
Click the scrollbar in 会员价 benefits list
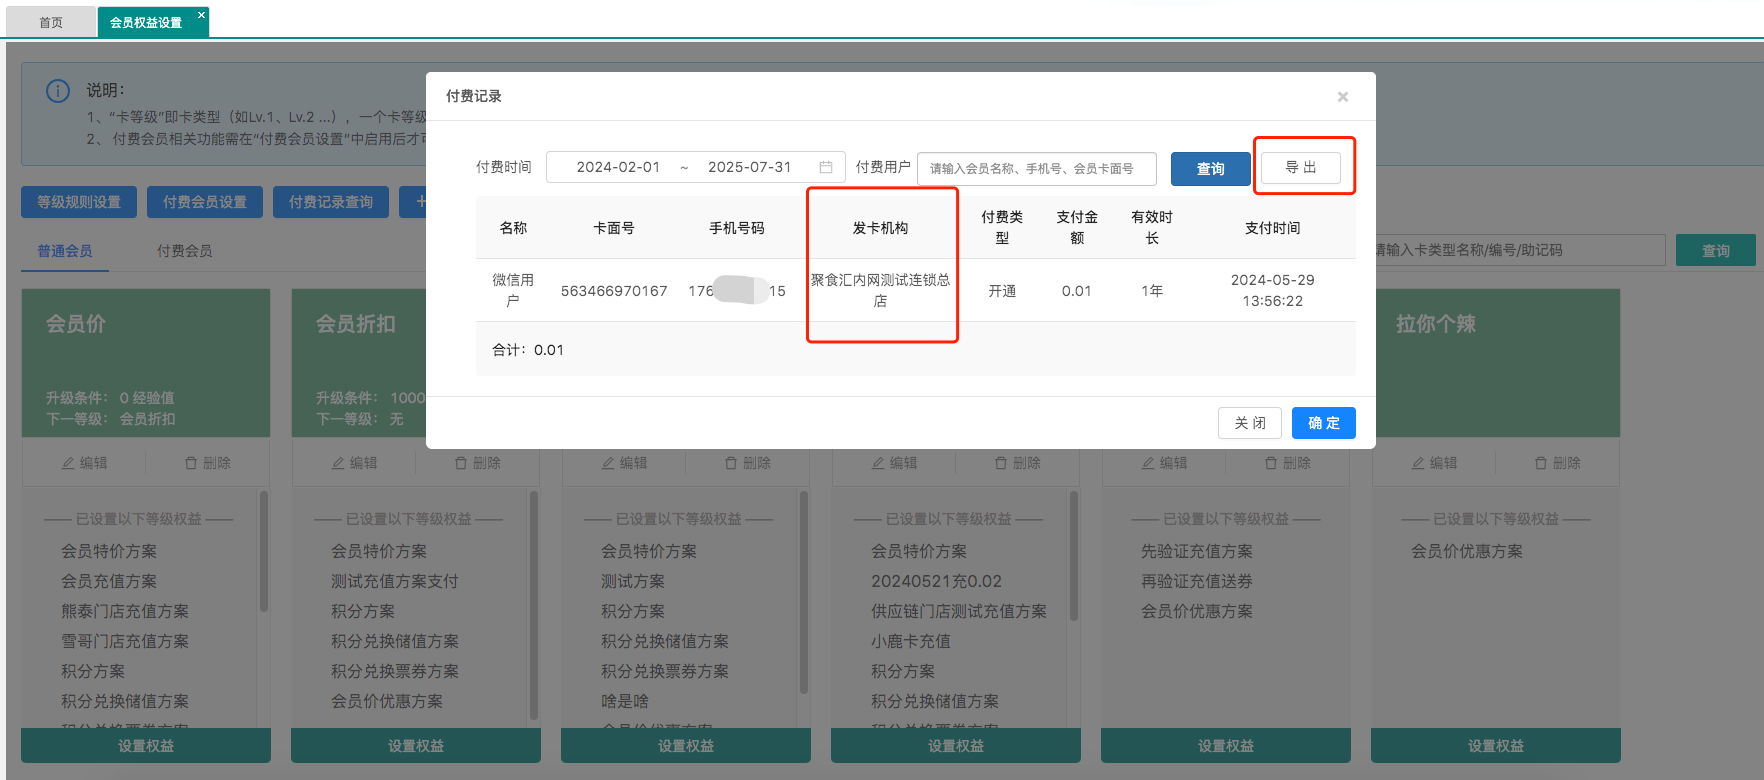pyautogui.click(x=264, y=550)
